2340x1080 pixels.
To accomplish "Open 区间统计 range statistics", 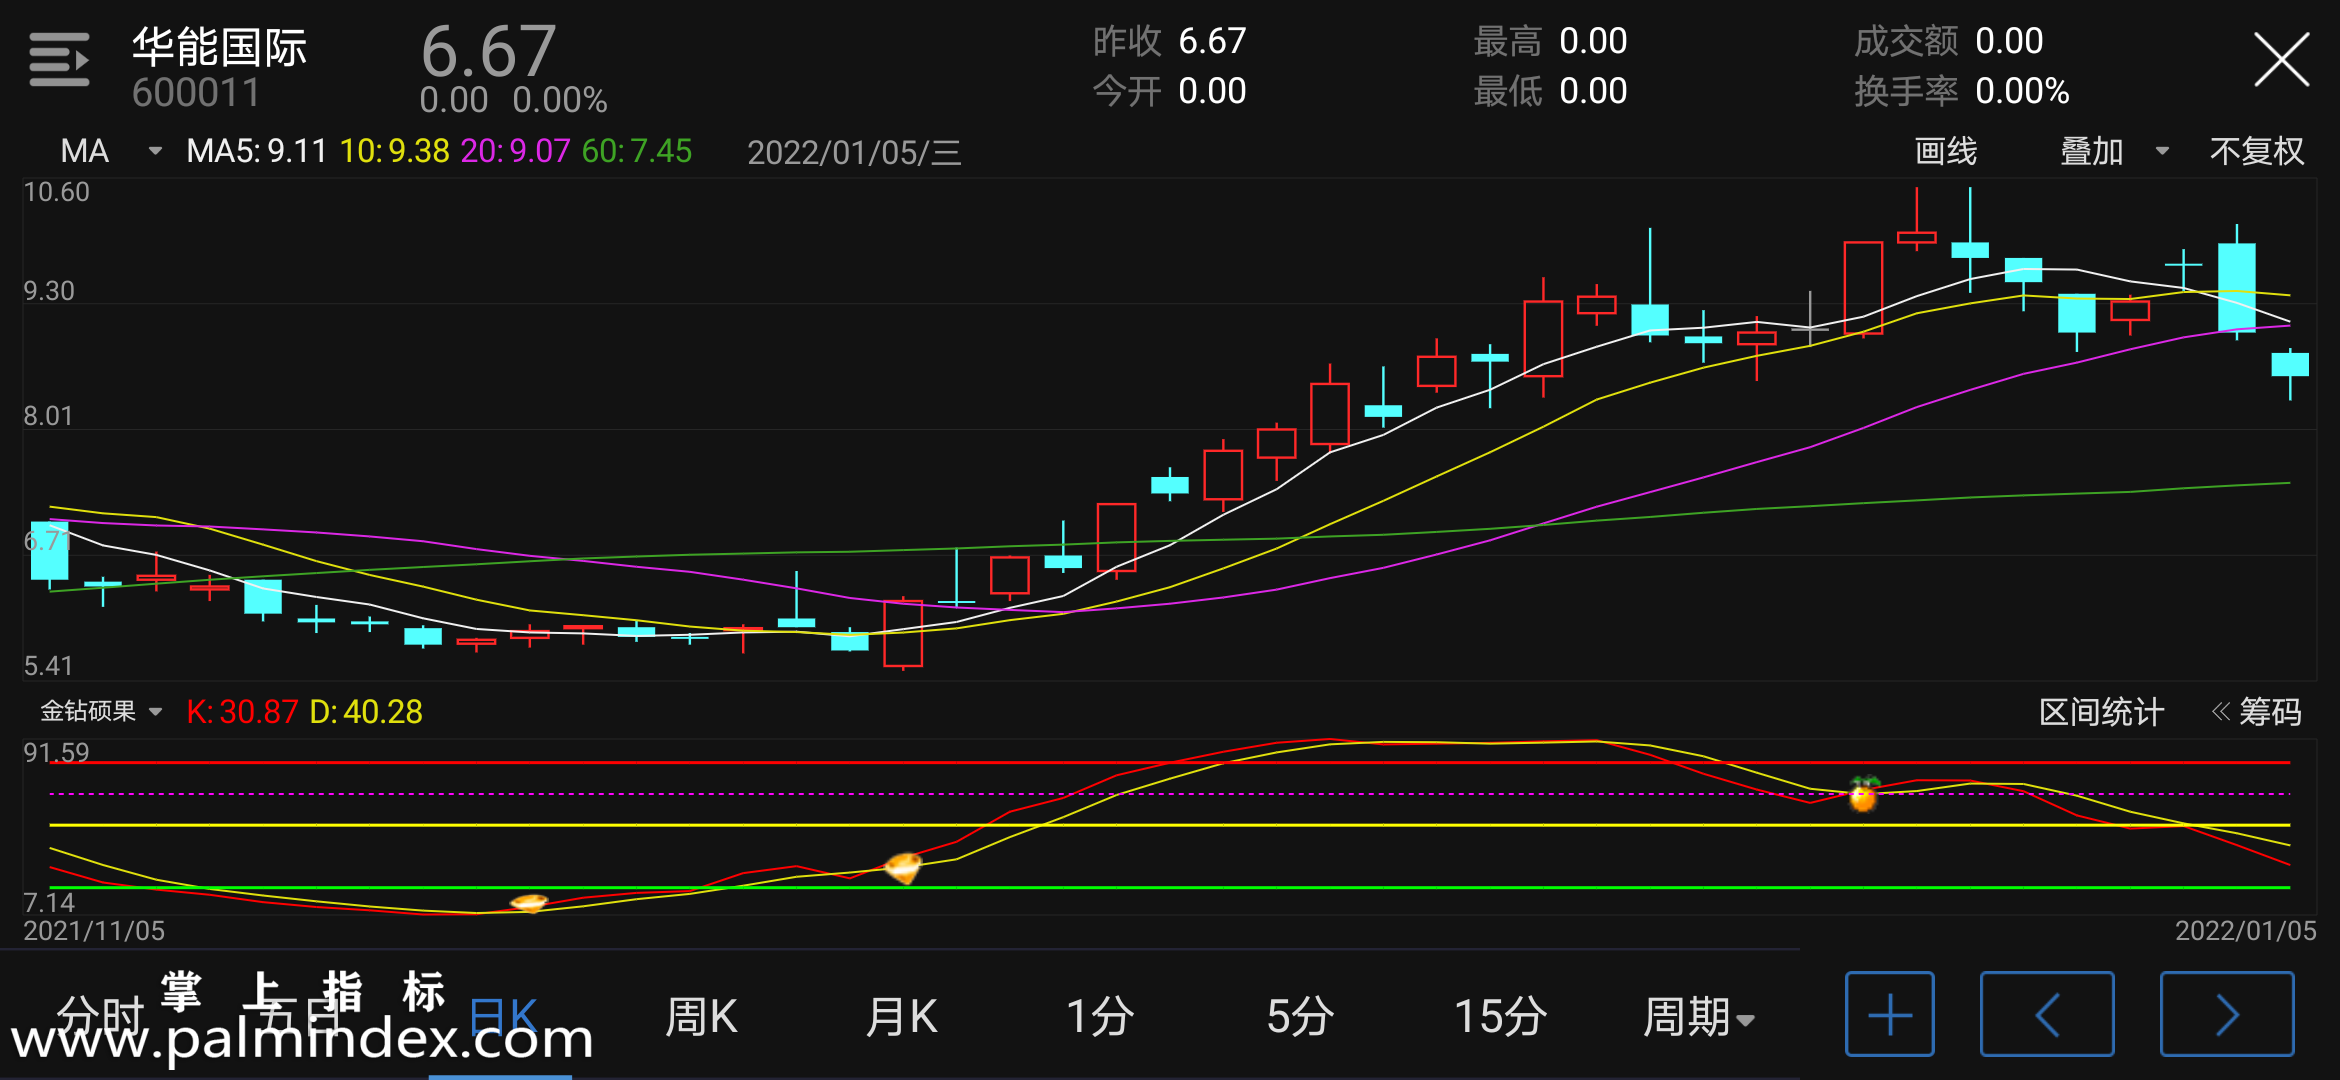I will pyautogui.click(x=2101, y=712).
